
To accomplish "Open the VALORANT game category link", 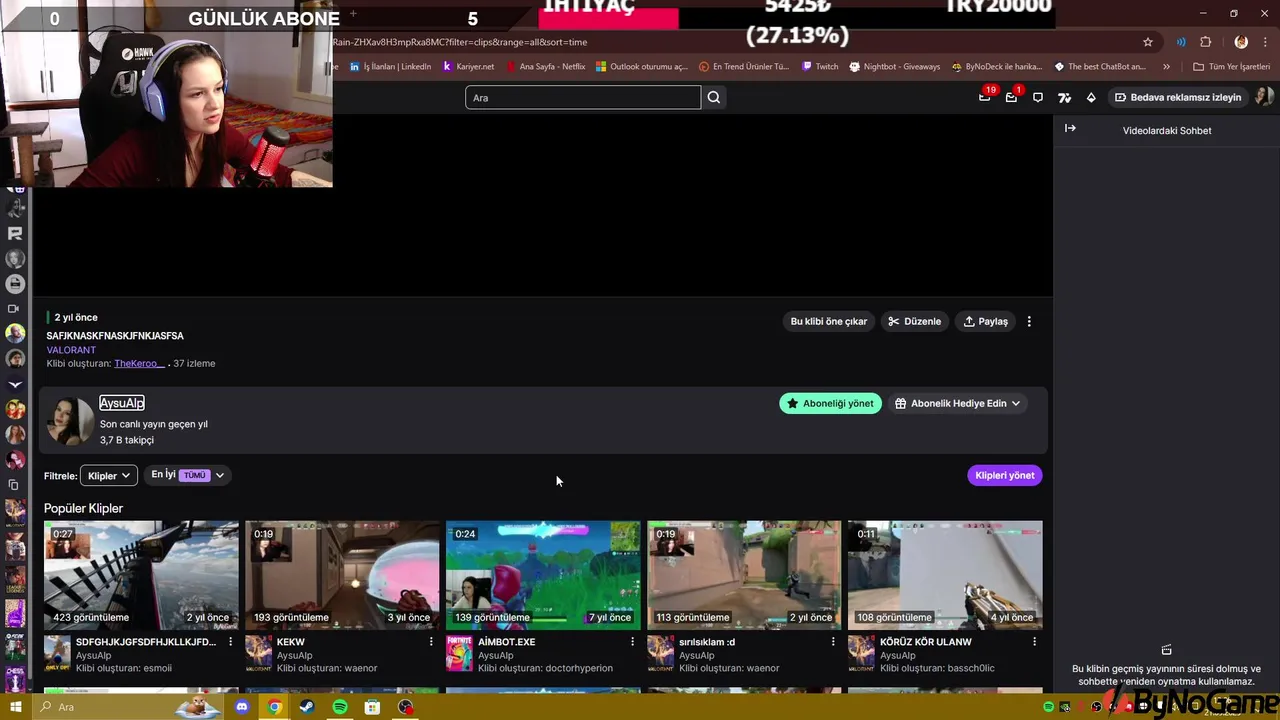I will 71,350.
